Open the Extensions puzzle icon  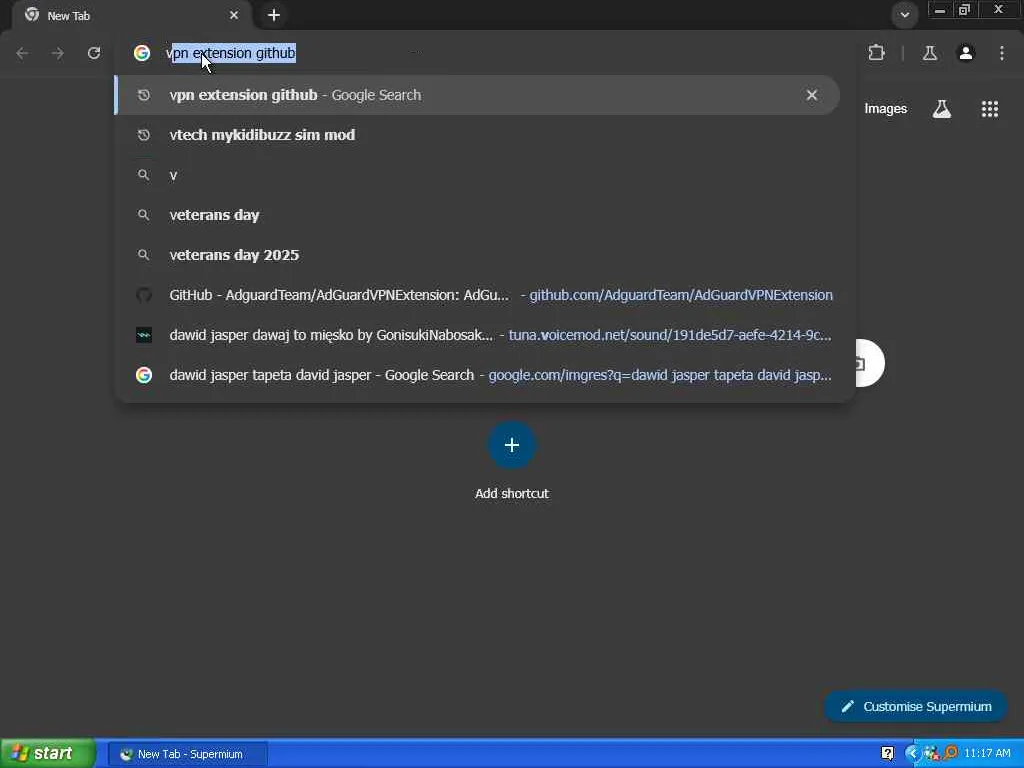[876, 53]
